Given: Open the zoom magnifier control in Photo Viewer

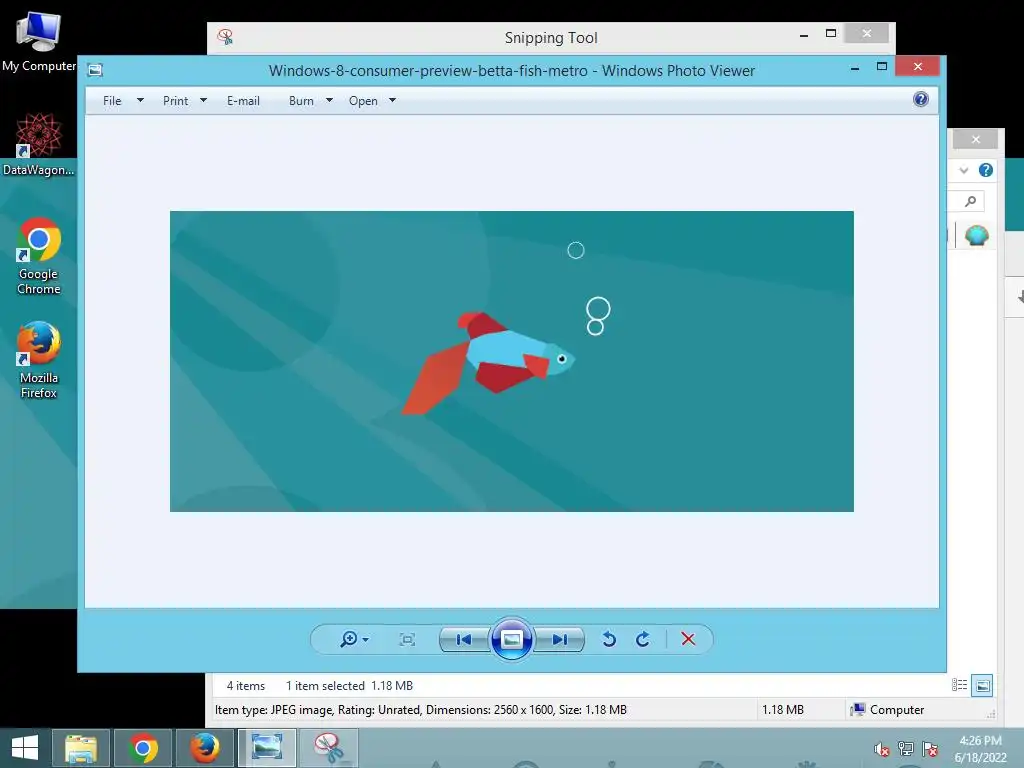Looking at the screenshot, I should (x=354, y=639).
